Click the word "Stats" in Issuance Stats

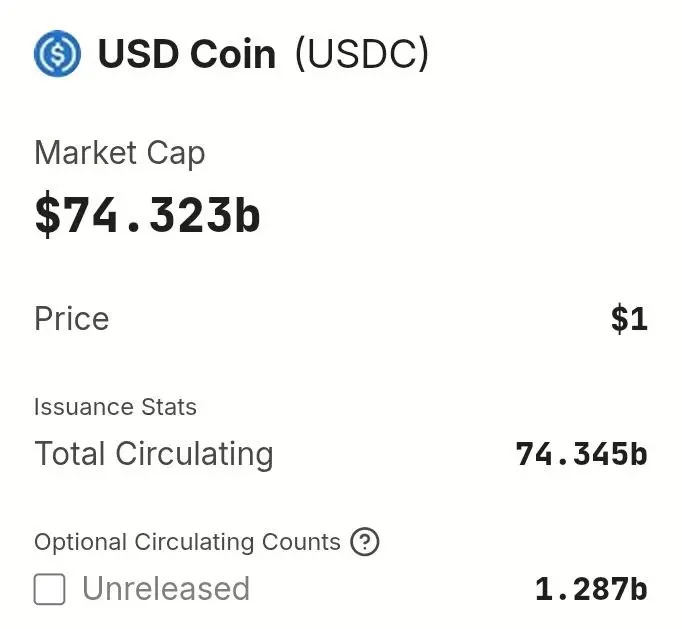tap(169, 407)
